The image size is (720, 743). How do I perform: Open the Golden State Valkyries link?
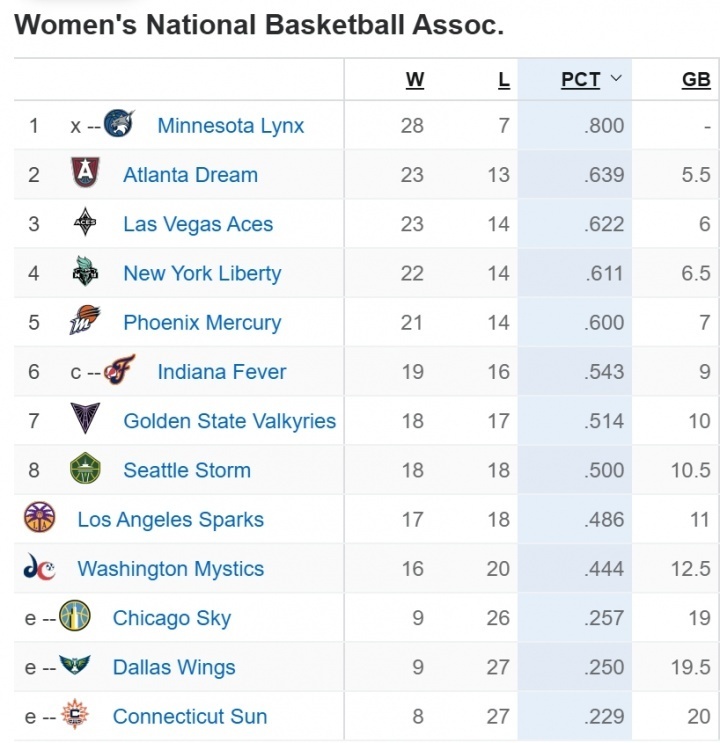coord(229,421)
